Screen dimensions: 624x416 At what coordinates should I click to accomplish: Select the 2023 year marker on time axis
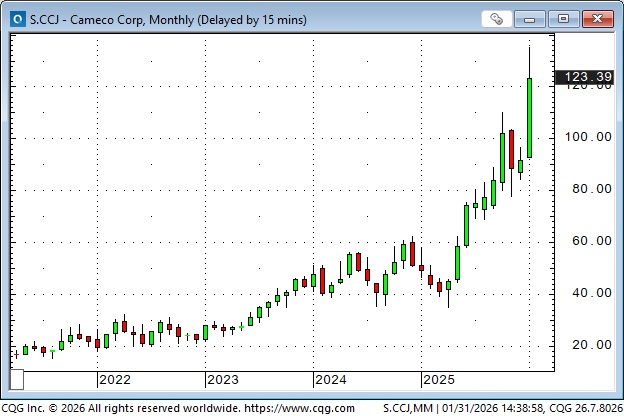tap(222, 380)
